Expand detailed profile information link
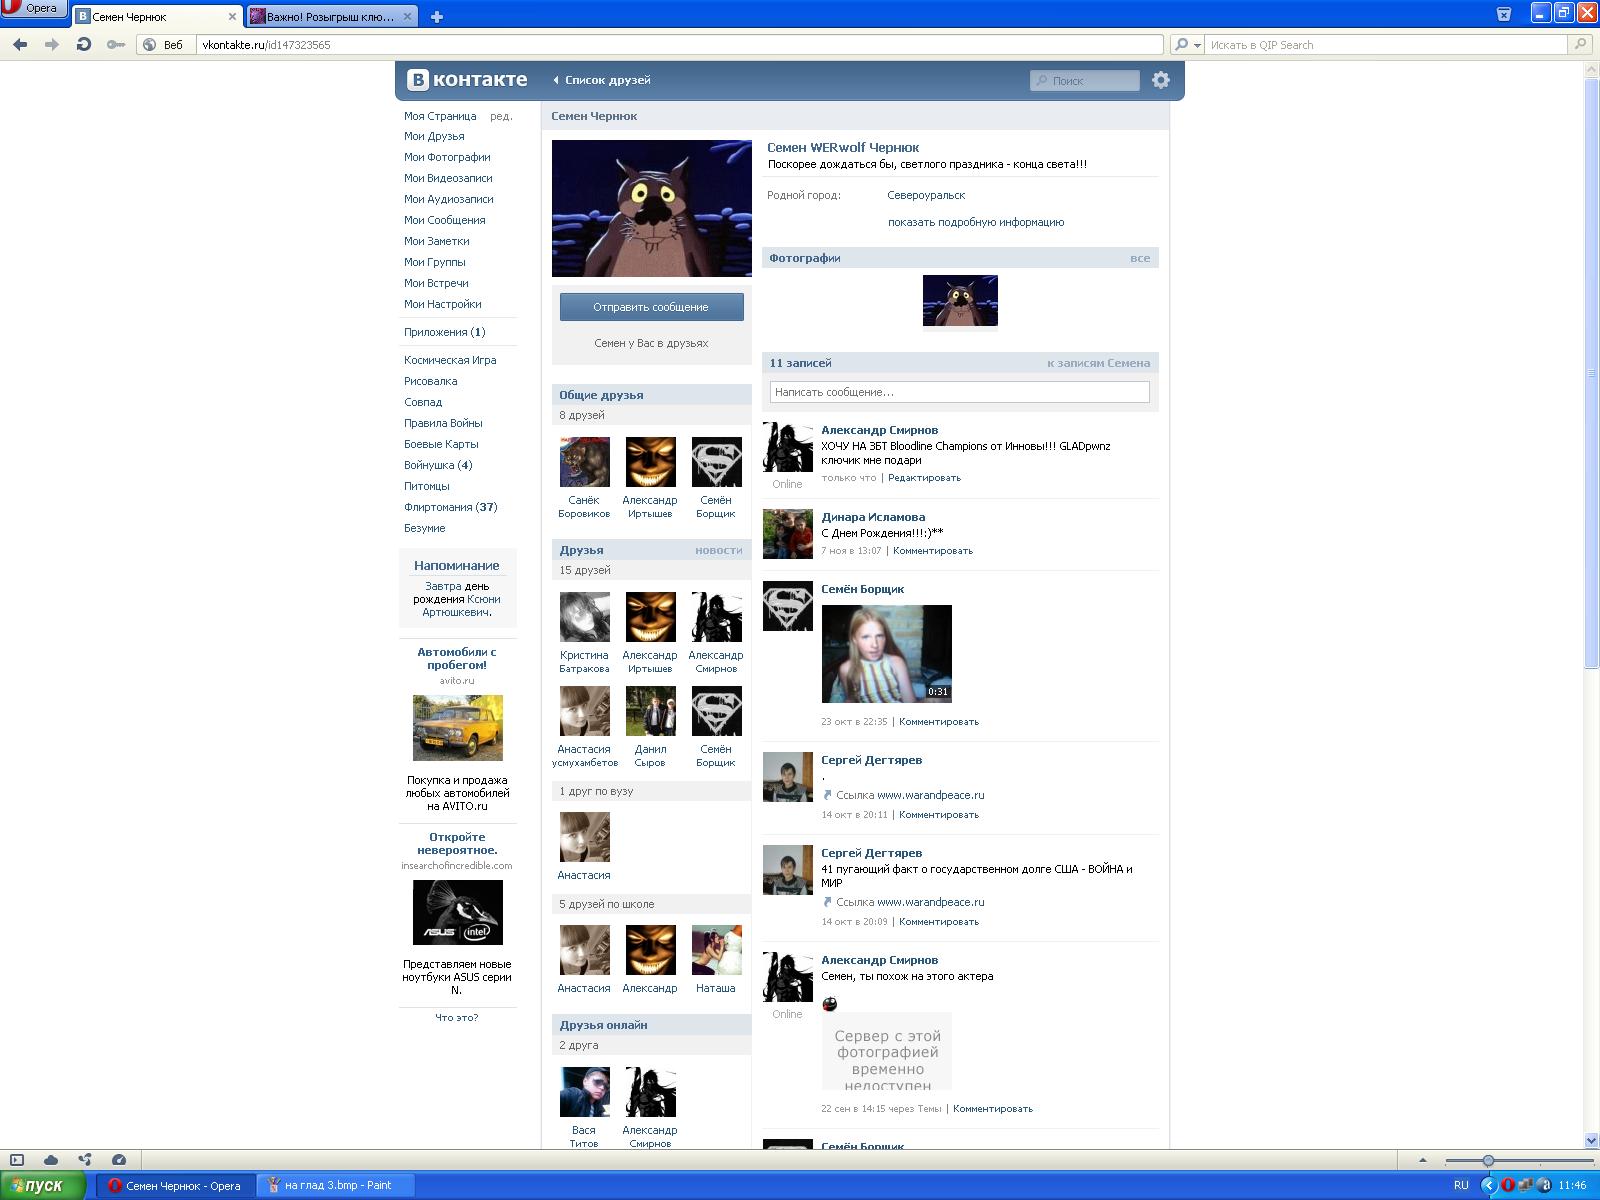Screen dimensions: 1600x1200 (975, 222)
